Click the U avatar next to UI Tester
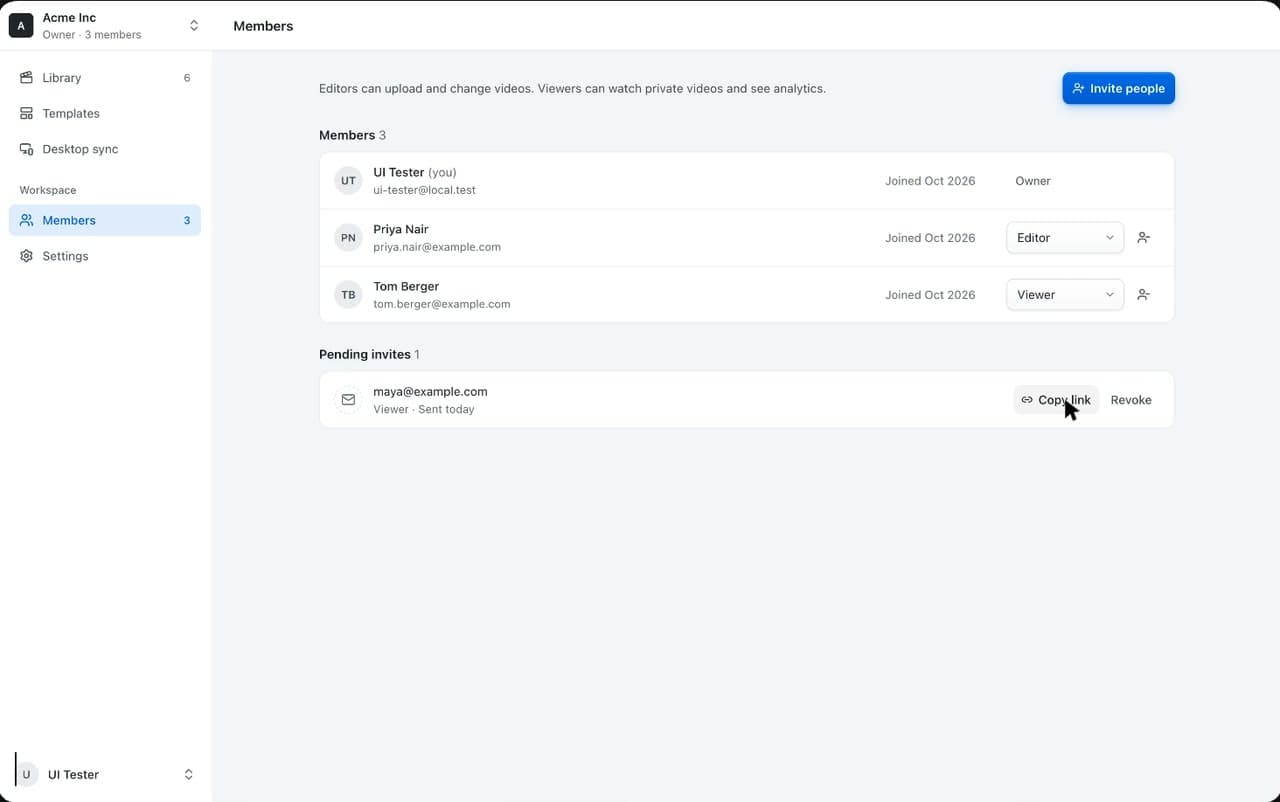The image size is (1280, 802). pos(27,774)
